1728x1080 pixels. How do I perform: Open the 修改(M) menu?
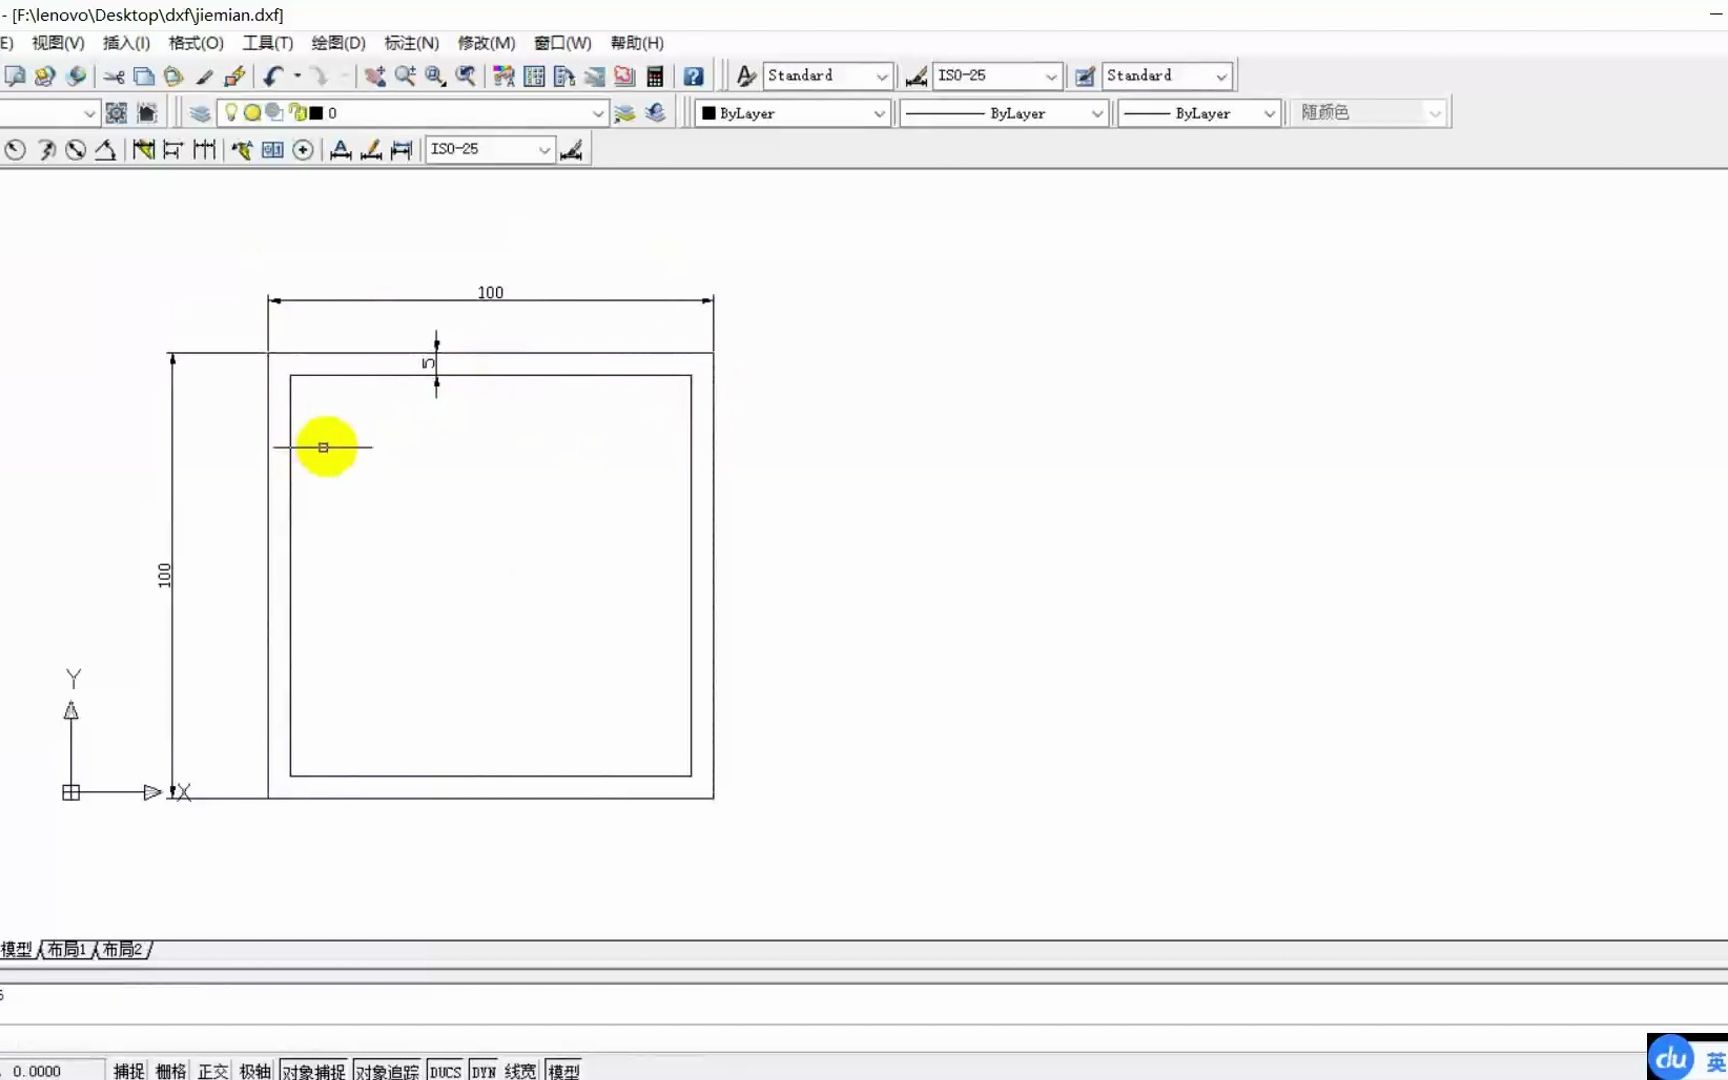click(x=486, y=43)
